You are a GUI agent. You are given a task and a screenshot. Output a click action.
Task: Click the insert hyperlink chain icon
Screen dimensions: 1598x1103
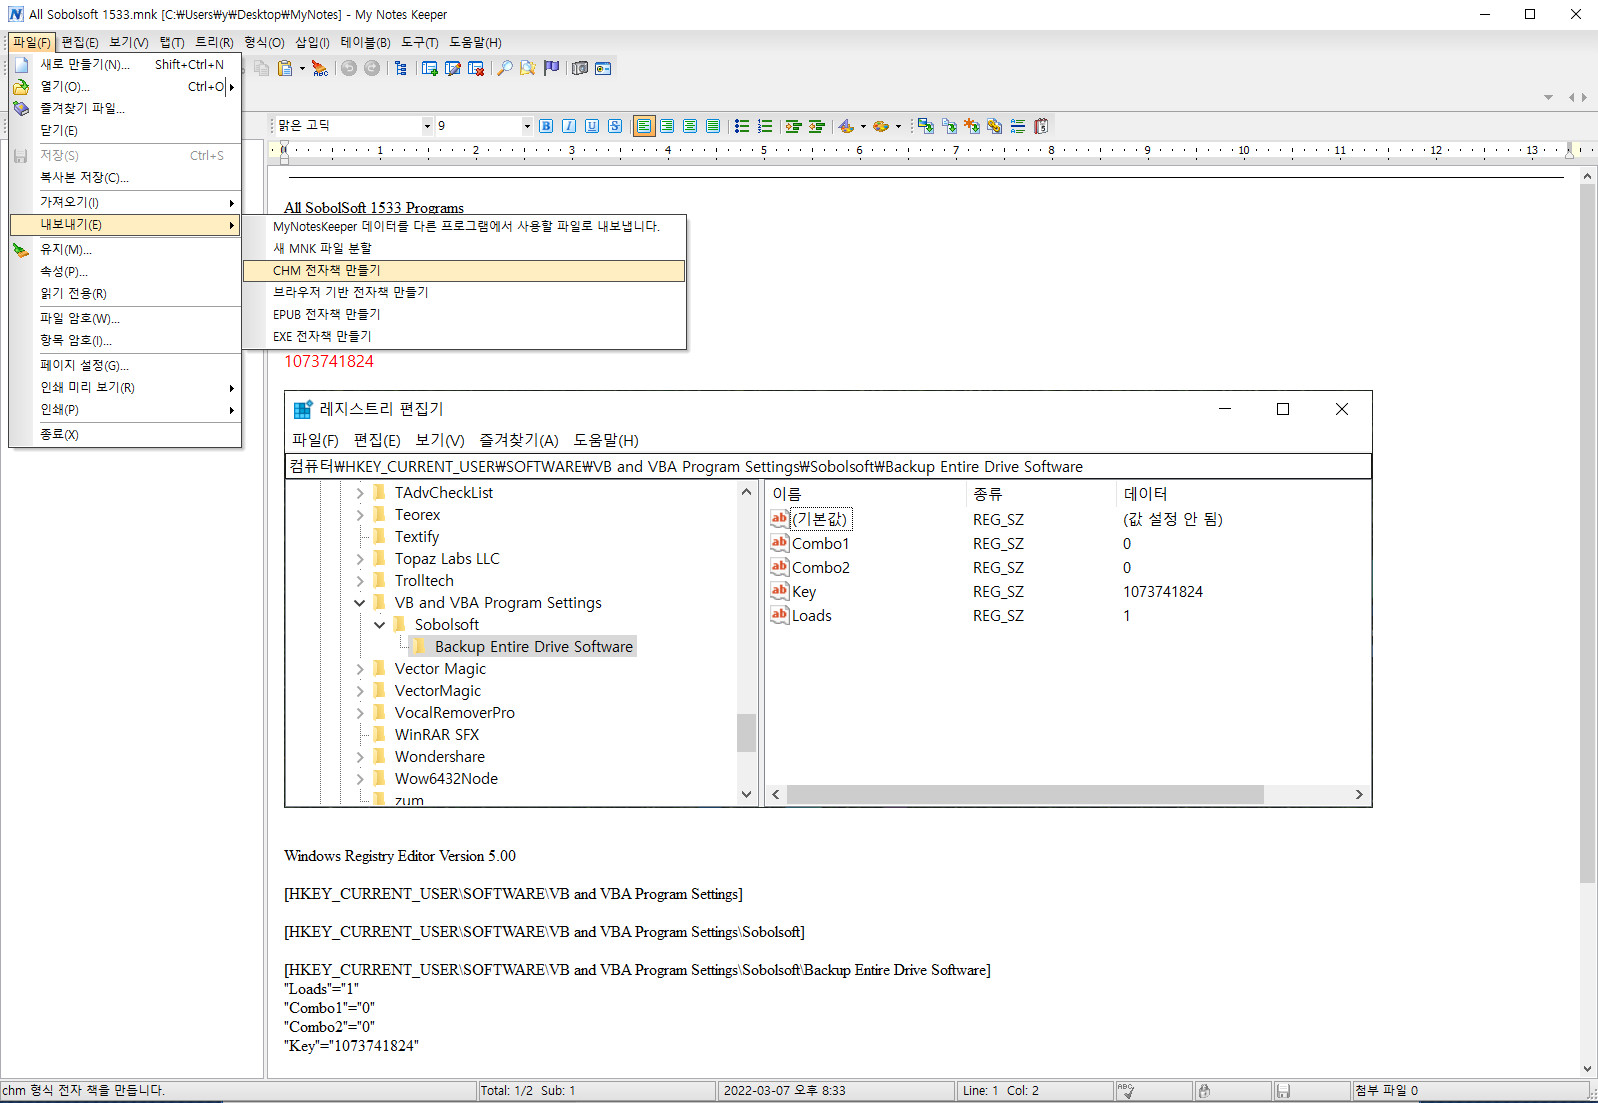(995, 126)
